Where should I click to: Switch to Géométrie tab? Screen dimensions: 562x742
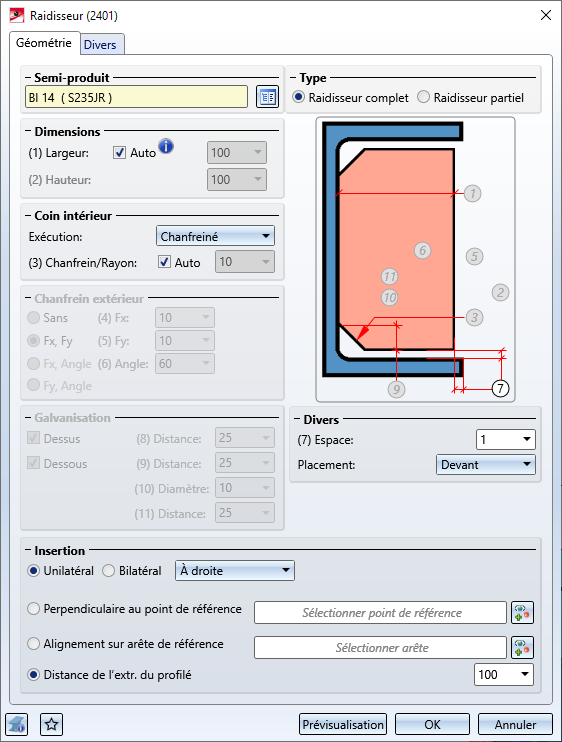tap(44, 43)
